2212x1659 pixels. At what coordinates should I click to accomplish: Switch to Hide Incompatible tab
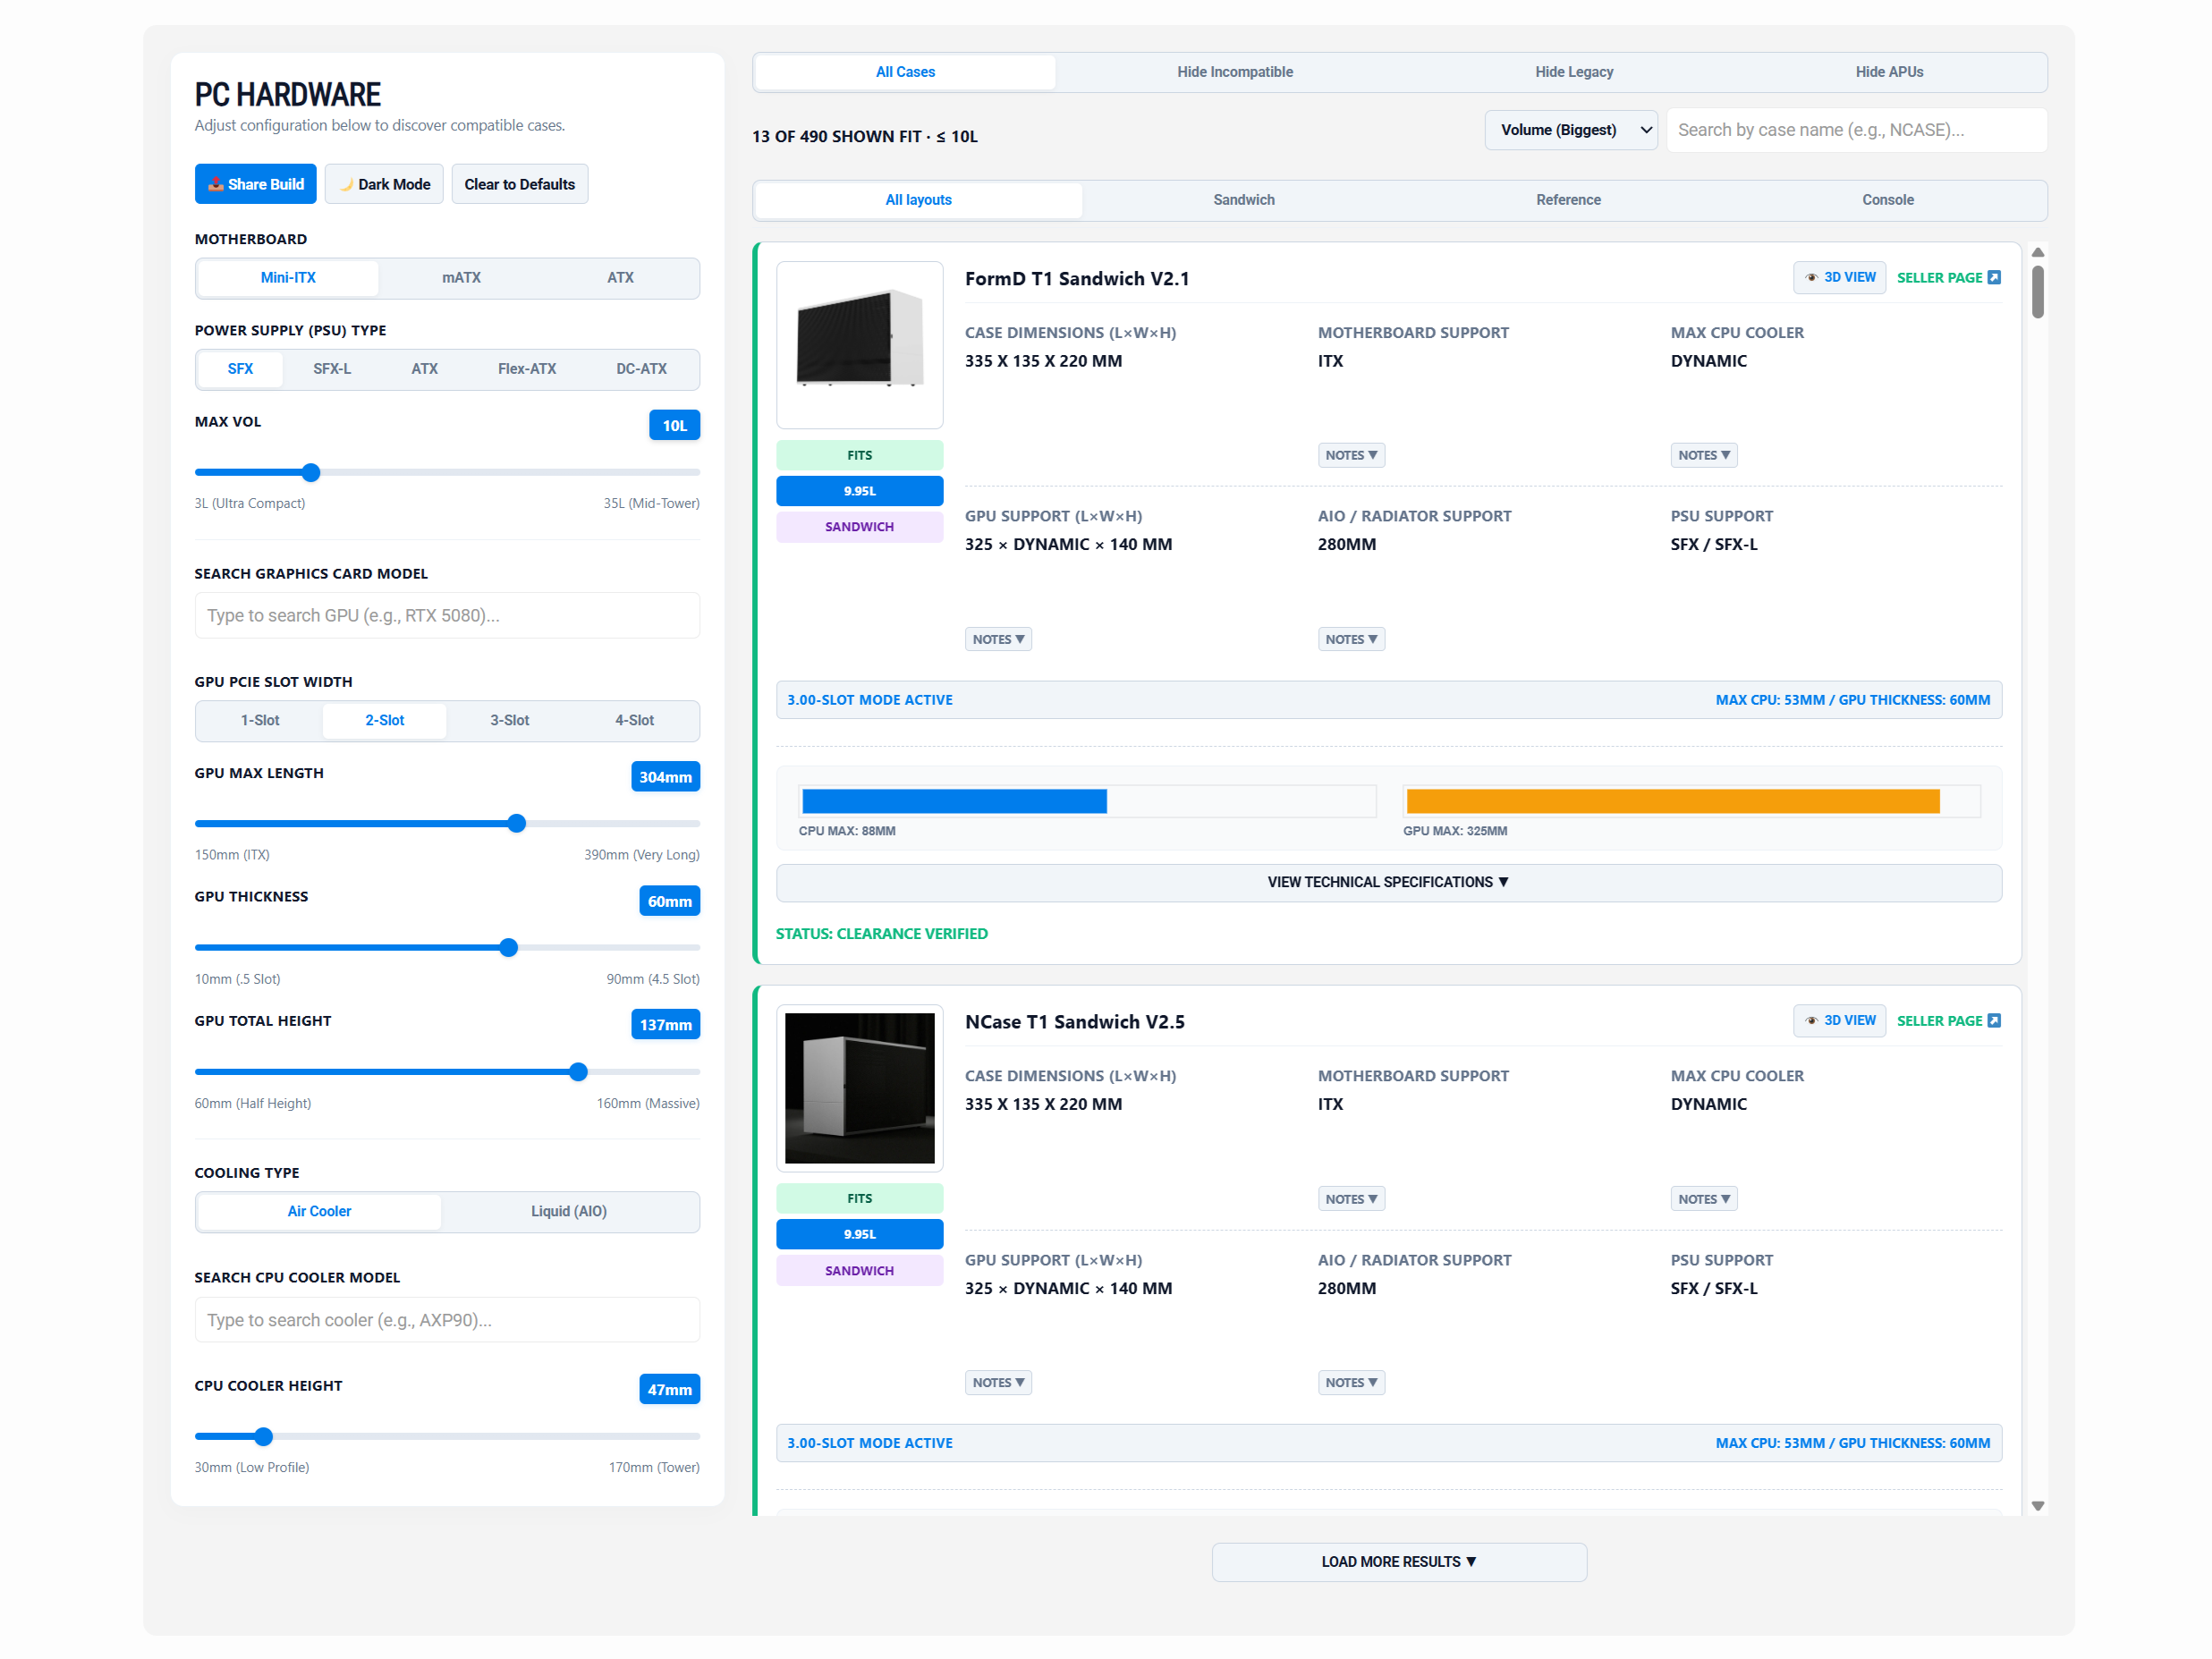[x=1234, y=72]
